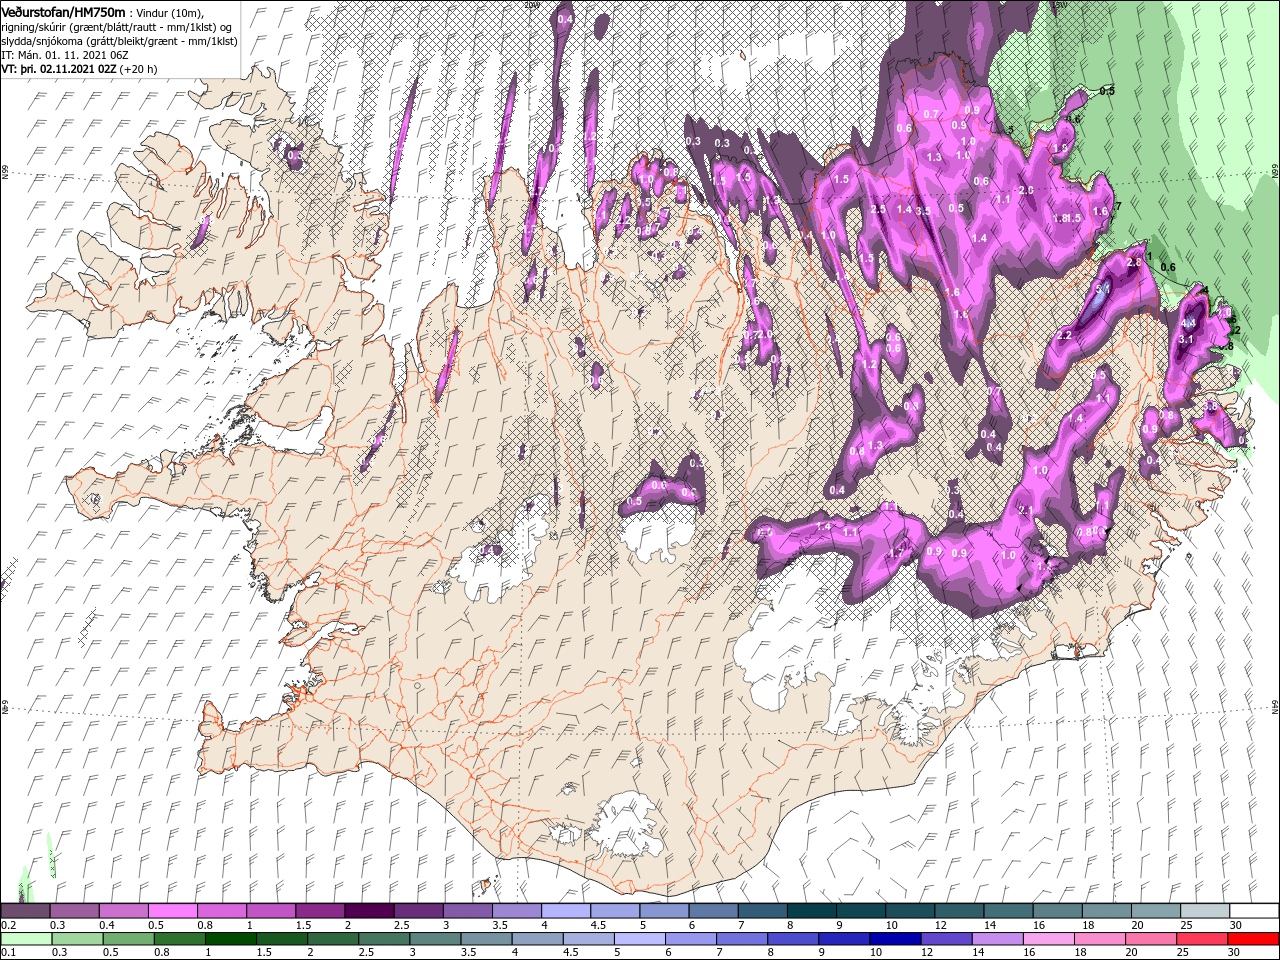
Task: Pick the bright red 30 swatch in bottom row
Action: coord(1252,939)
